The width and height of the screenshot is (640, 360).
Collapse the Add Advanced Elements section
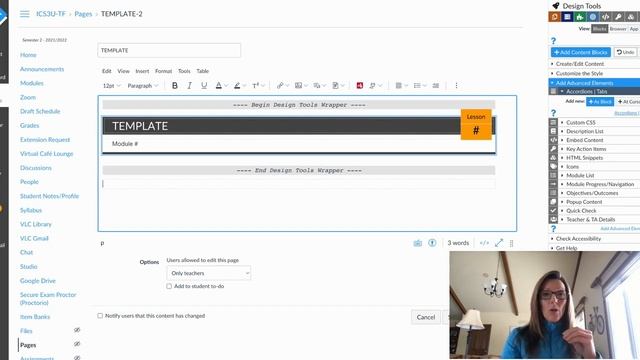click(x=594, y=83)
